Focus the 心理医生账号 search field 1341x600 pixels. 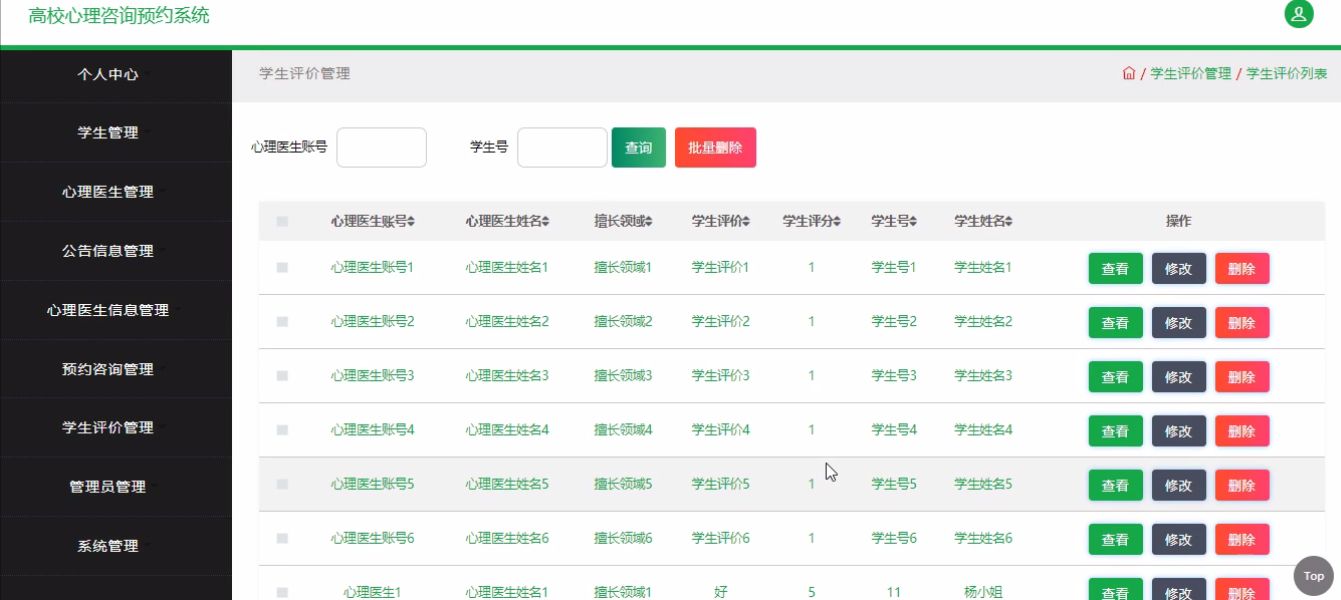pos(382,147)
